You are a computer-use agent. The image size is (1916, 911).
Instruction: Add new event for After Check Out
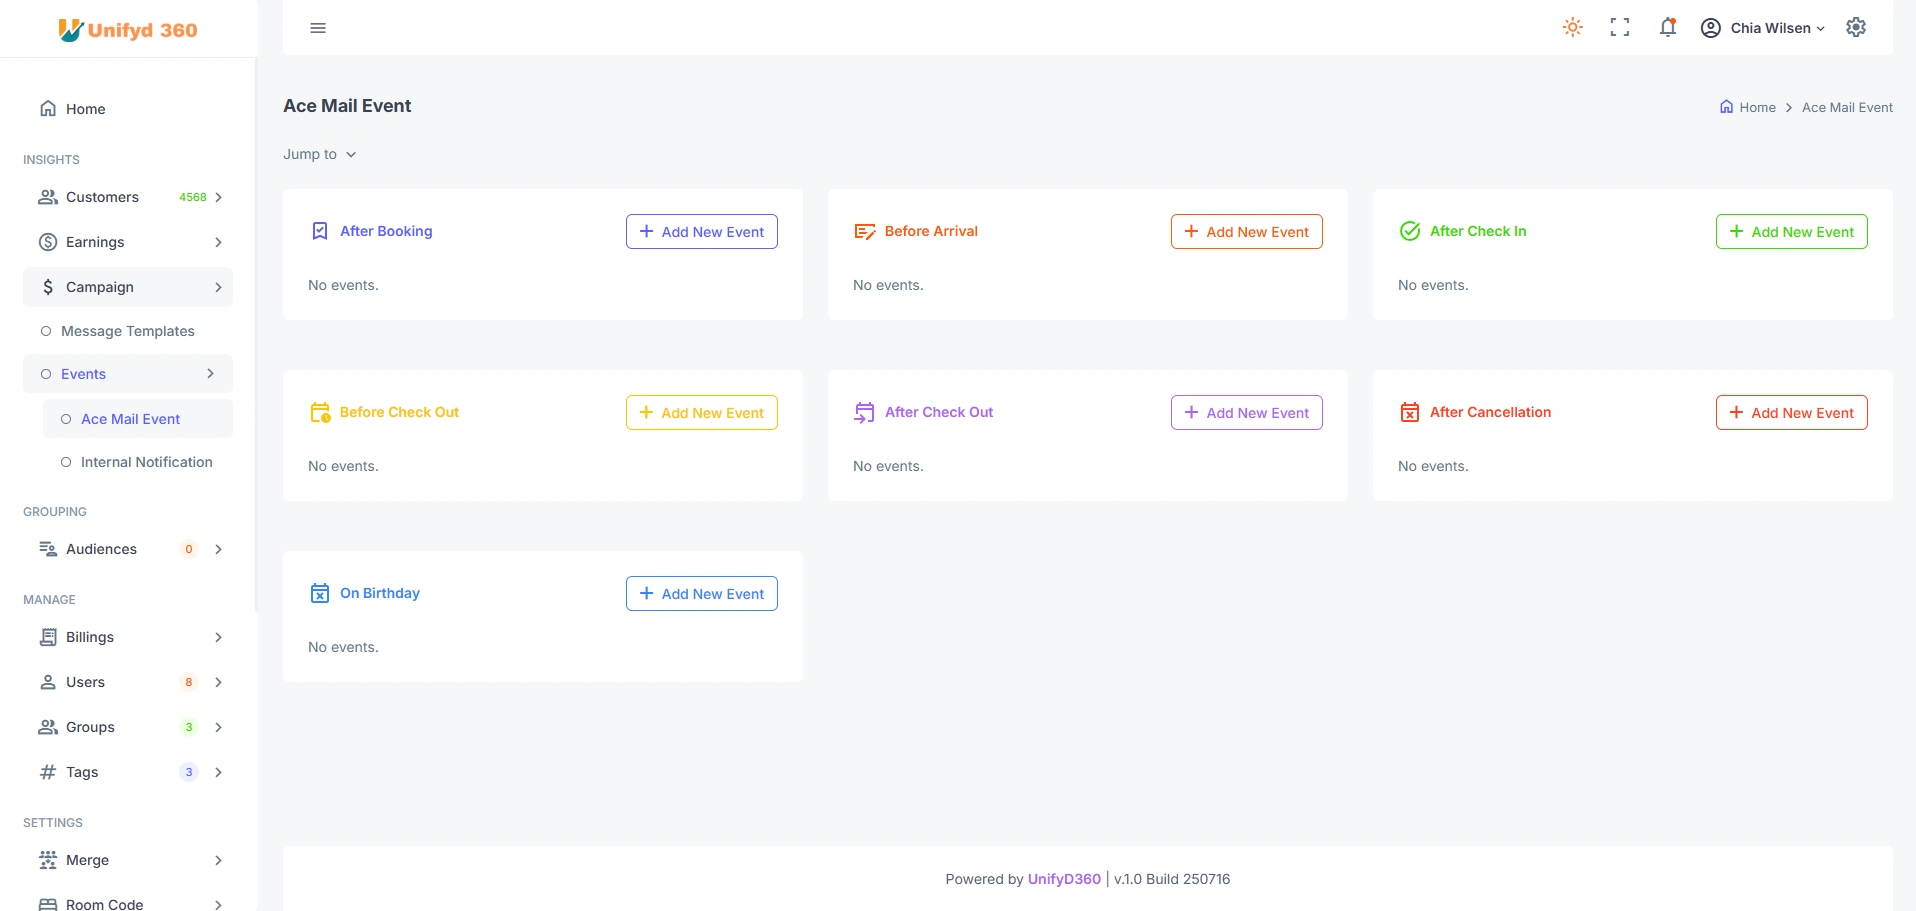tap(1246, 413)
